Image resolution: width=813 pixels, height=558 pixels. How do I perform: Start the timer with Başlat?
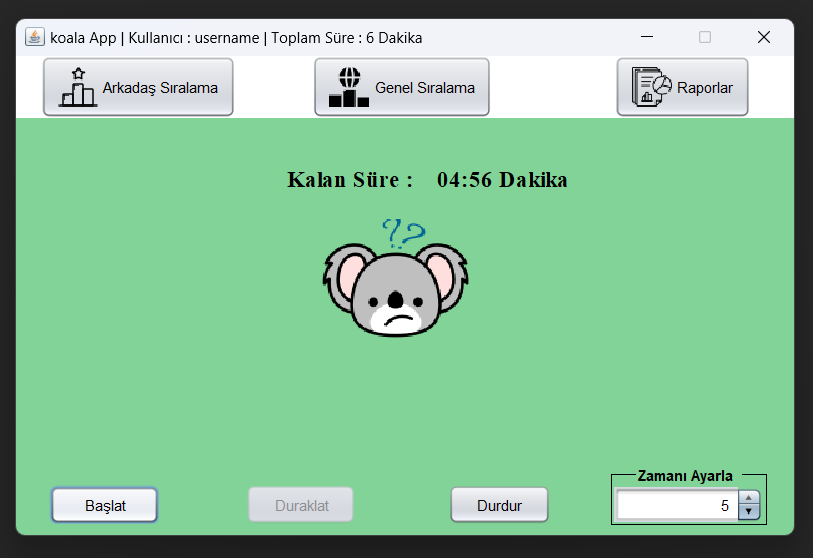point(105,505)
